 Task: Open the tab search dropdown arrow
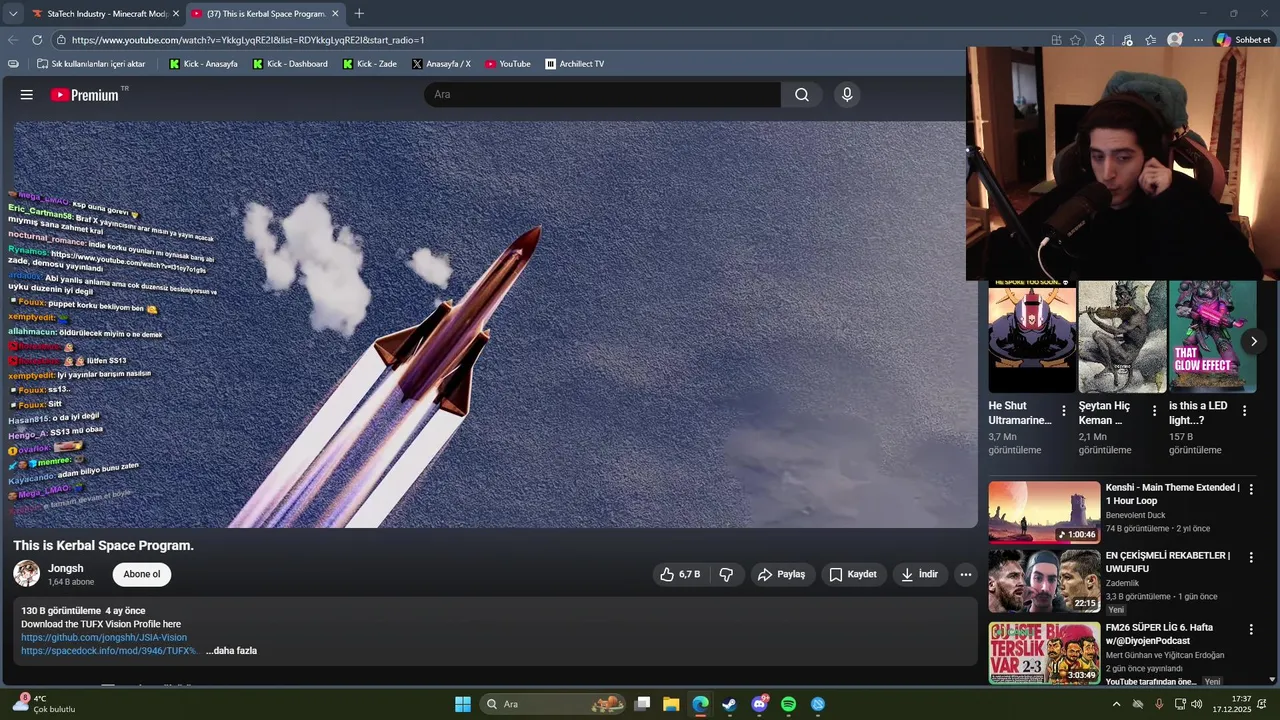click(13, 14)
